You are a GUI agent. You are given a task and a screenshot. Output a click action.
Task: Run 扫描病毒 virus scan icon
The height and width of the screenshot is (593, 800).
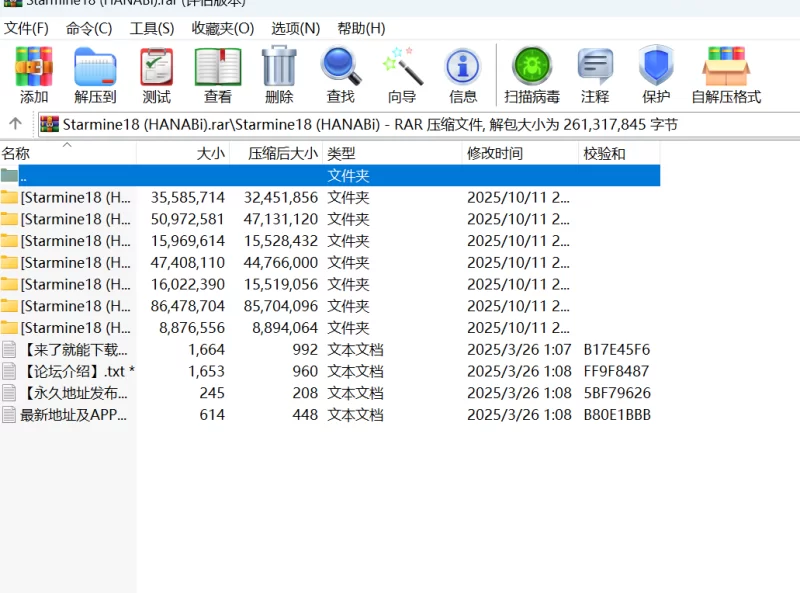[x=532, y=67]
